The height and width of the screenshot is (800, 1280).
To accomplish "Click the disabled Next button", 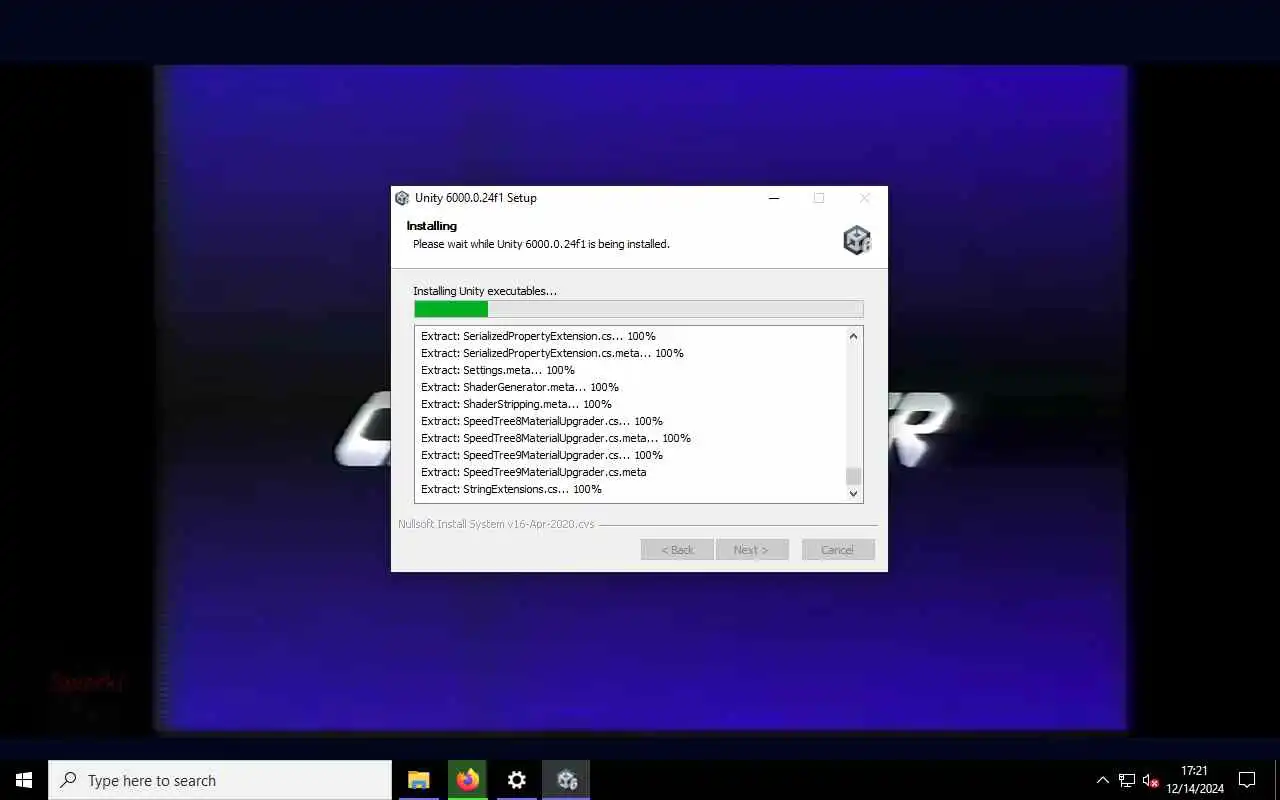I will 752,550.
